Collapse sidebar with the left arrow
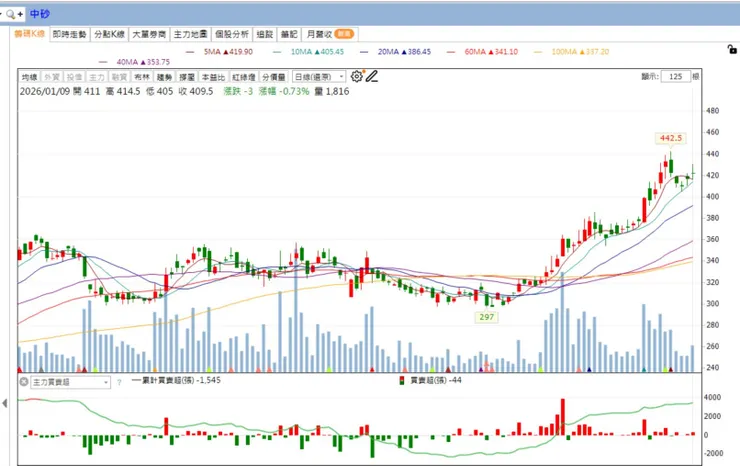 tap(4, 403)
